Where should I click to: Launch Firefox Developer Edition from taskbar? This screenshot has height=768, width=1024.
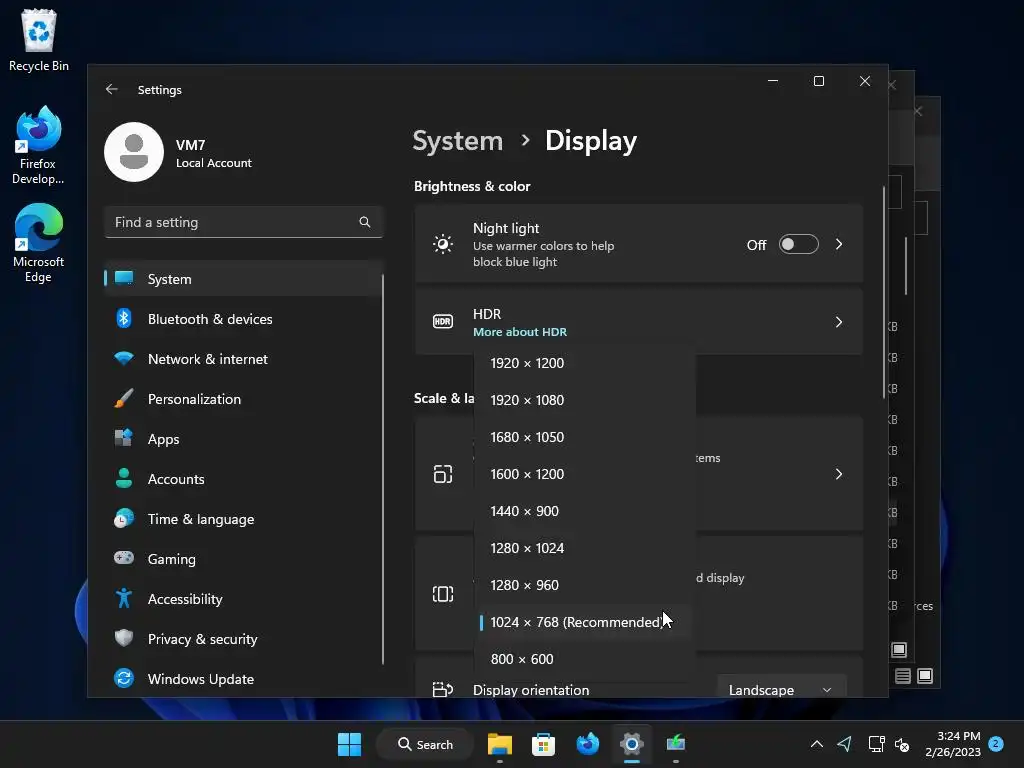(x=588, y=744)
